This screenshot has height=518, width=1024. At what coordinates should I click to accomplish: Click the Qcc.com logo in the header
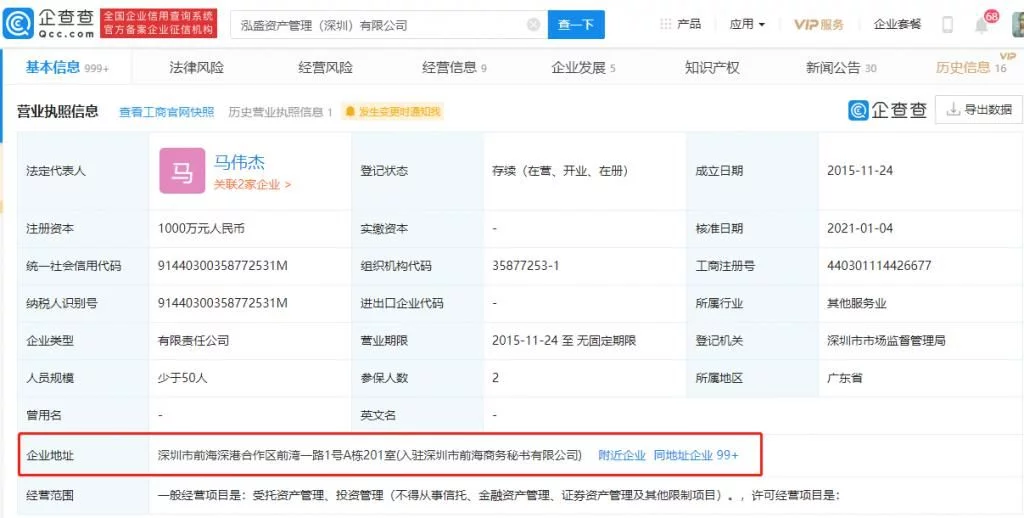pos(49,24)
